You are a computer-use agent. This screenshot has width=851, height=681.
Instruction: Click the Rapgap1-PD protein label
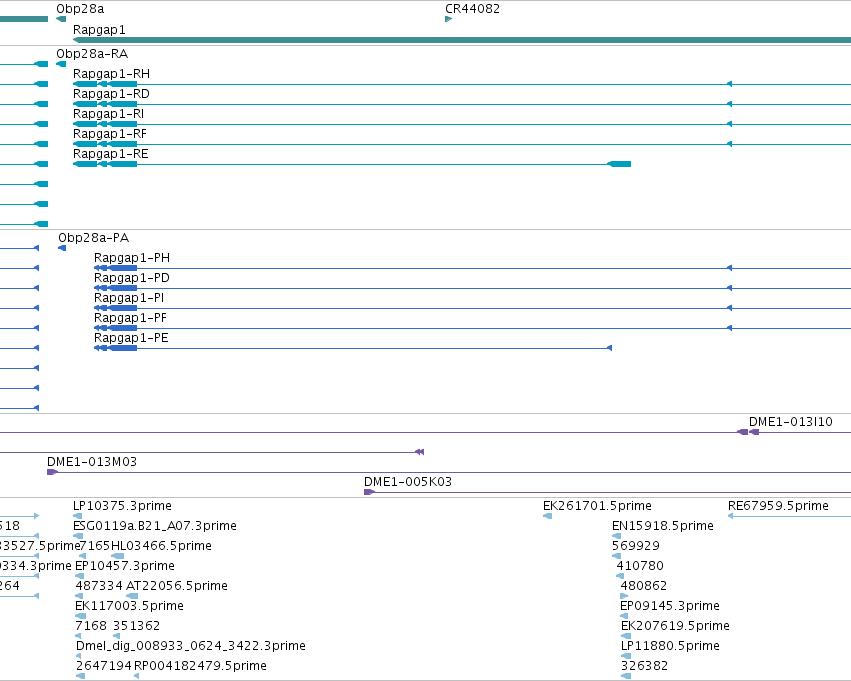point(132,278)
